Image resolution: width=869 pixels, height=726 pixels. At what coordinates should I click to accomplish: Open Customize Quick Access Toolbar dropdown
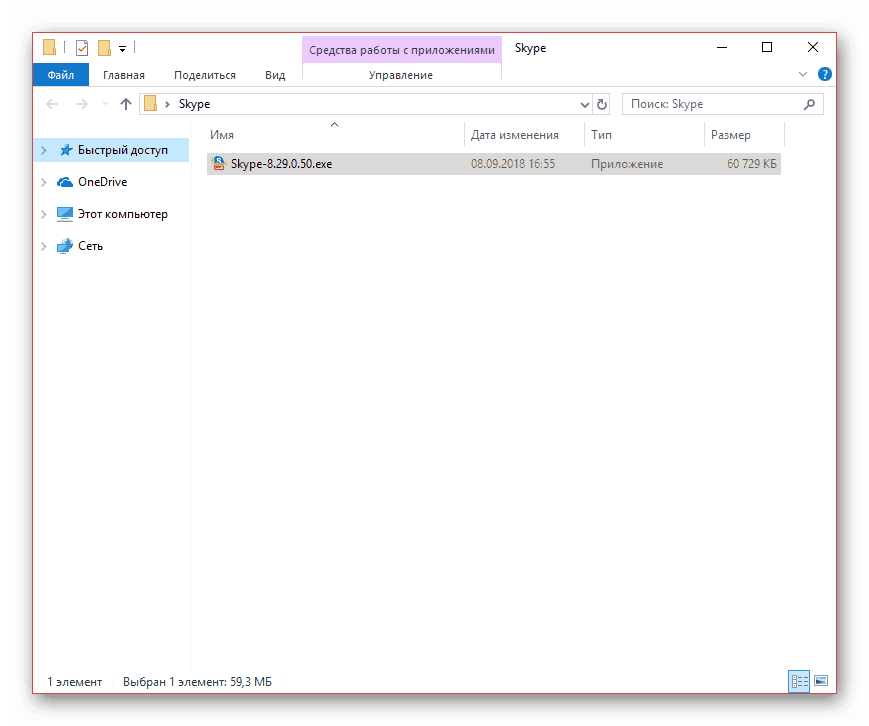coord(122,49)
